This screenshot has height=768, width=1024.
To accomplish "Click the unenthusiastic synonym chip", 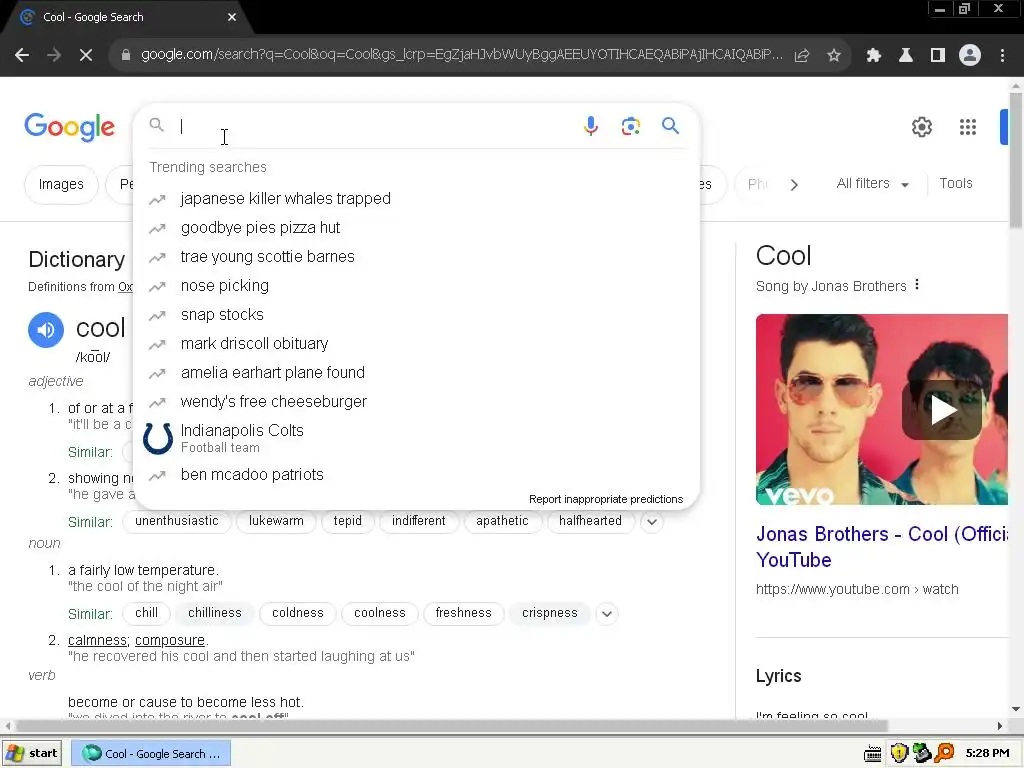I will tap(176, 521).
